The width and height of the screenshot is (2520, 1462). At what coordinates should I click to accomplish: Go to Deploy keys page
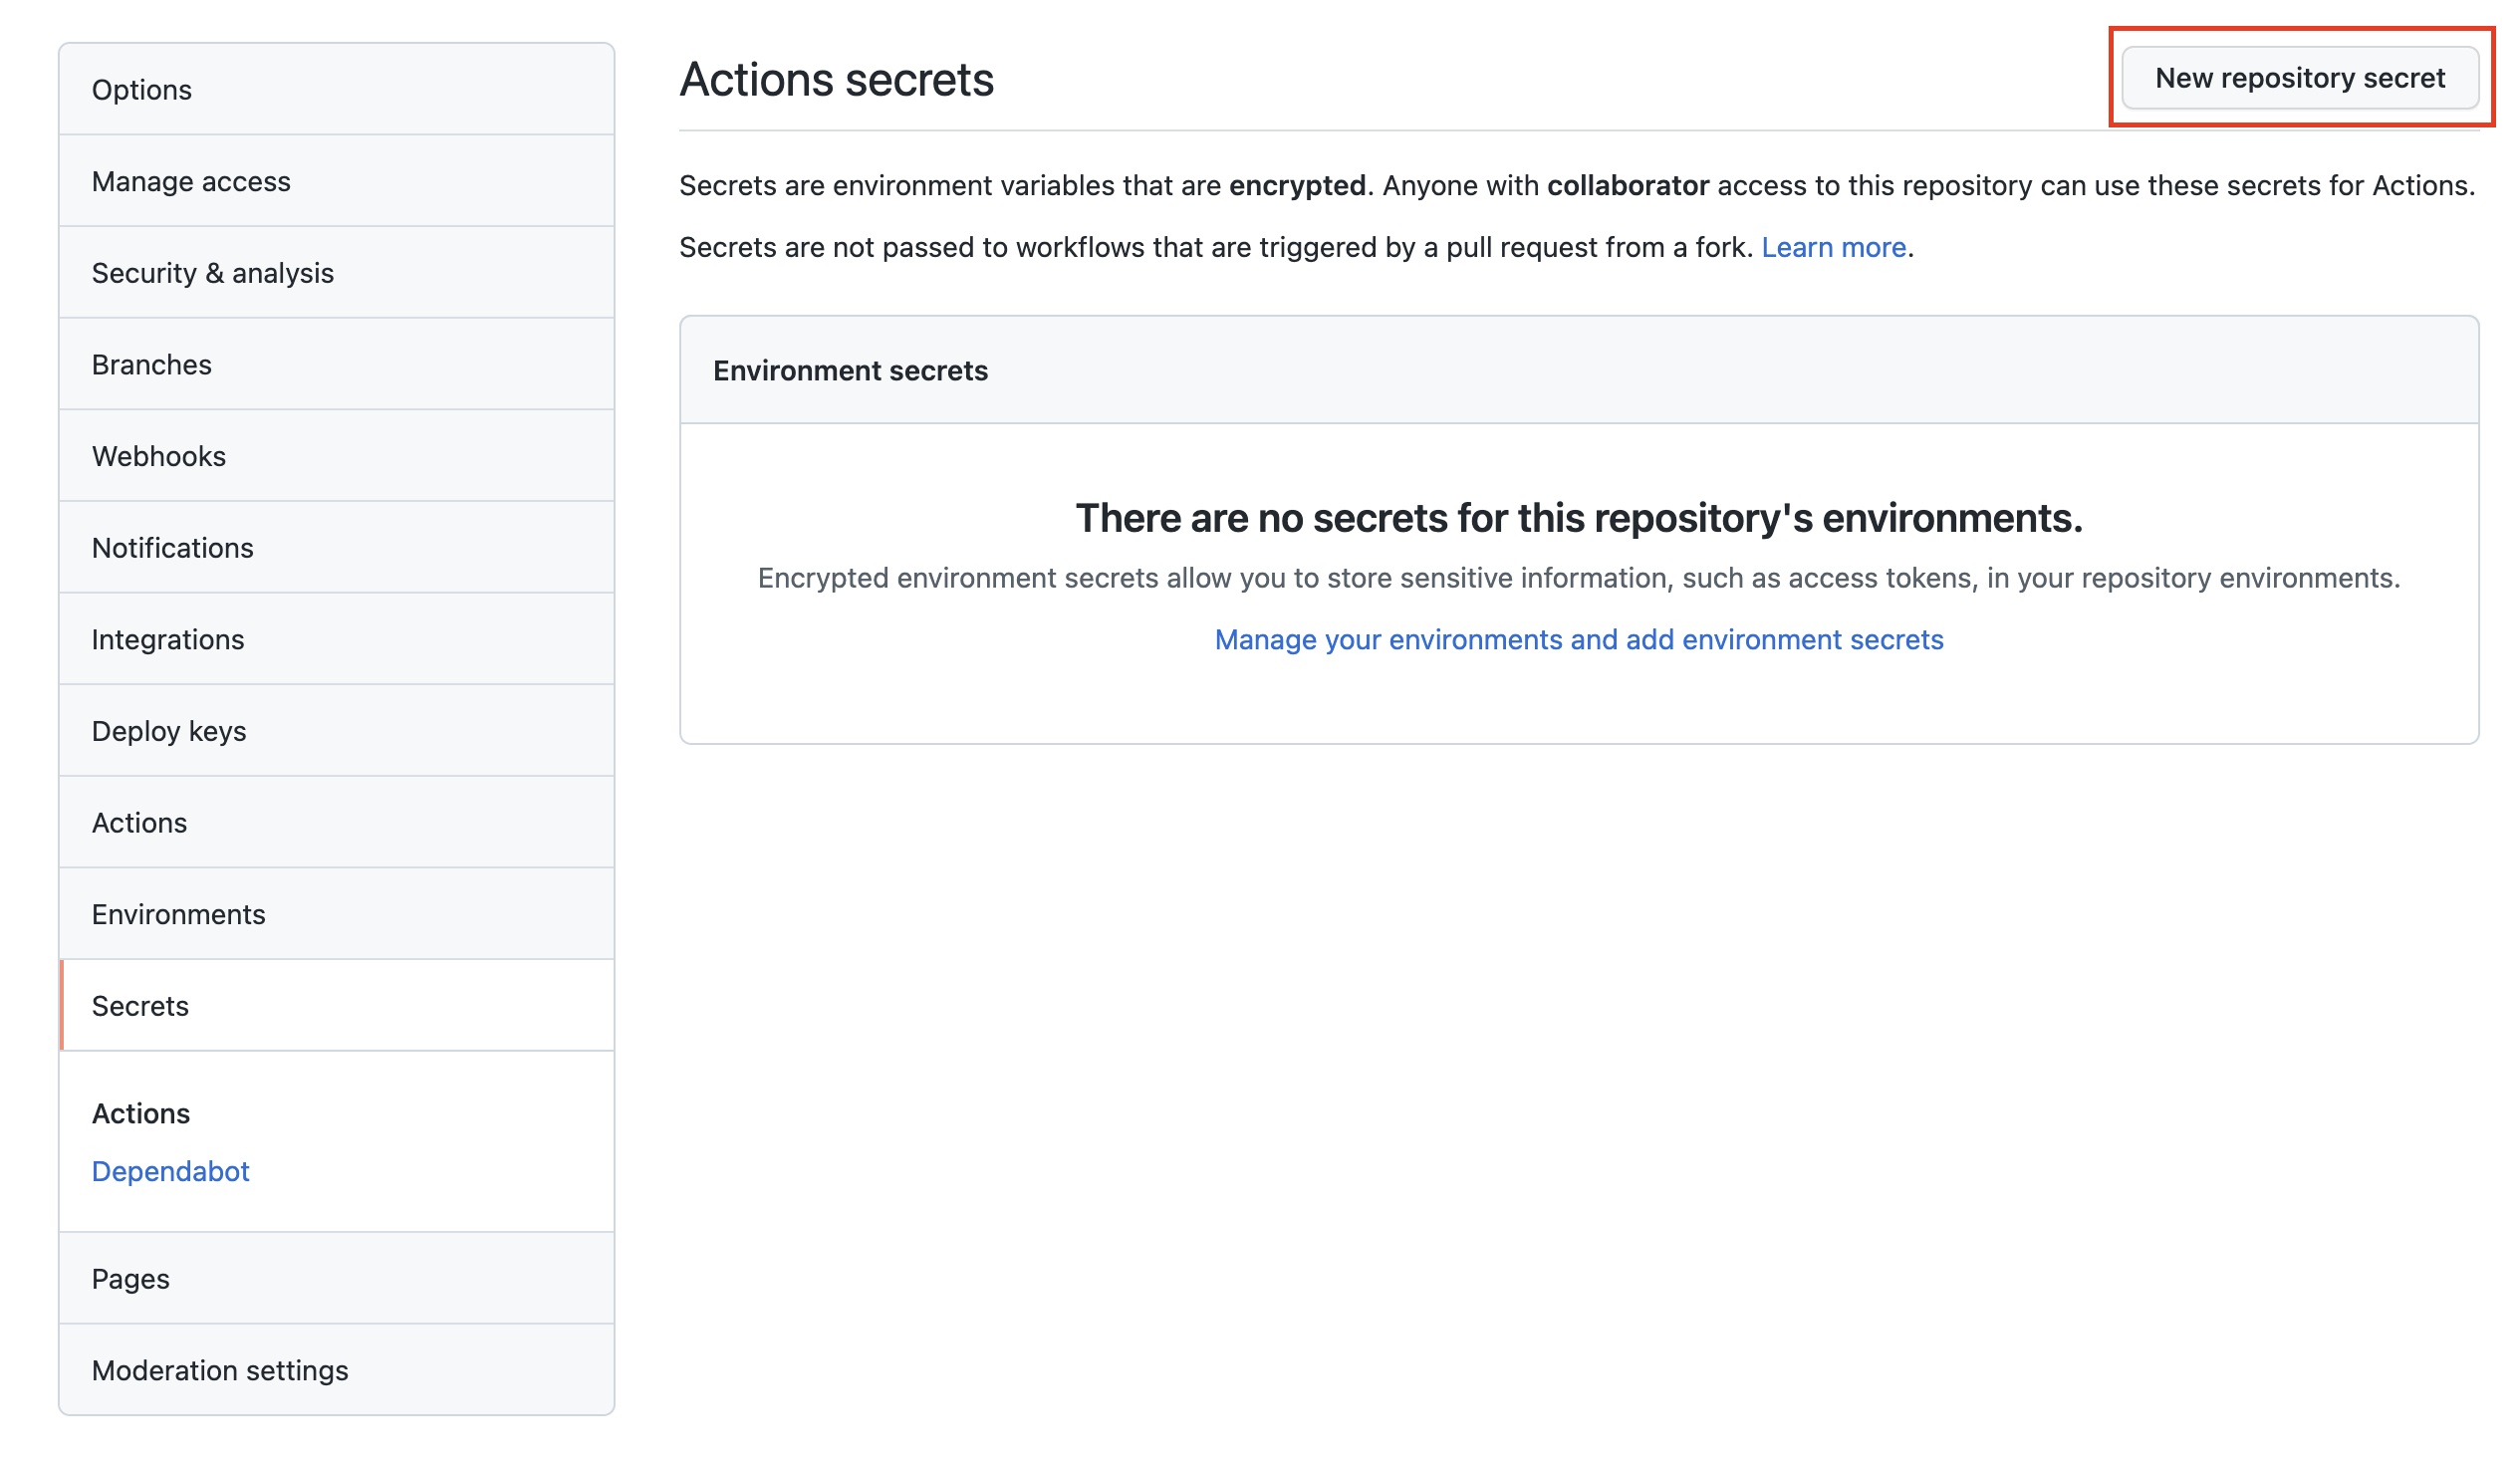(169, 731)
